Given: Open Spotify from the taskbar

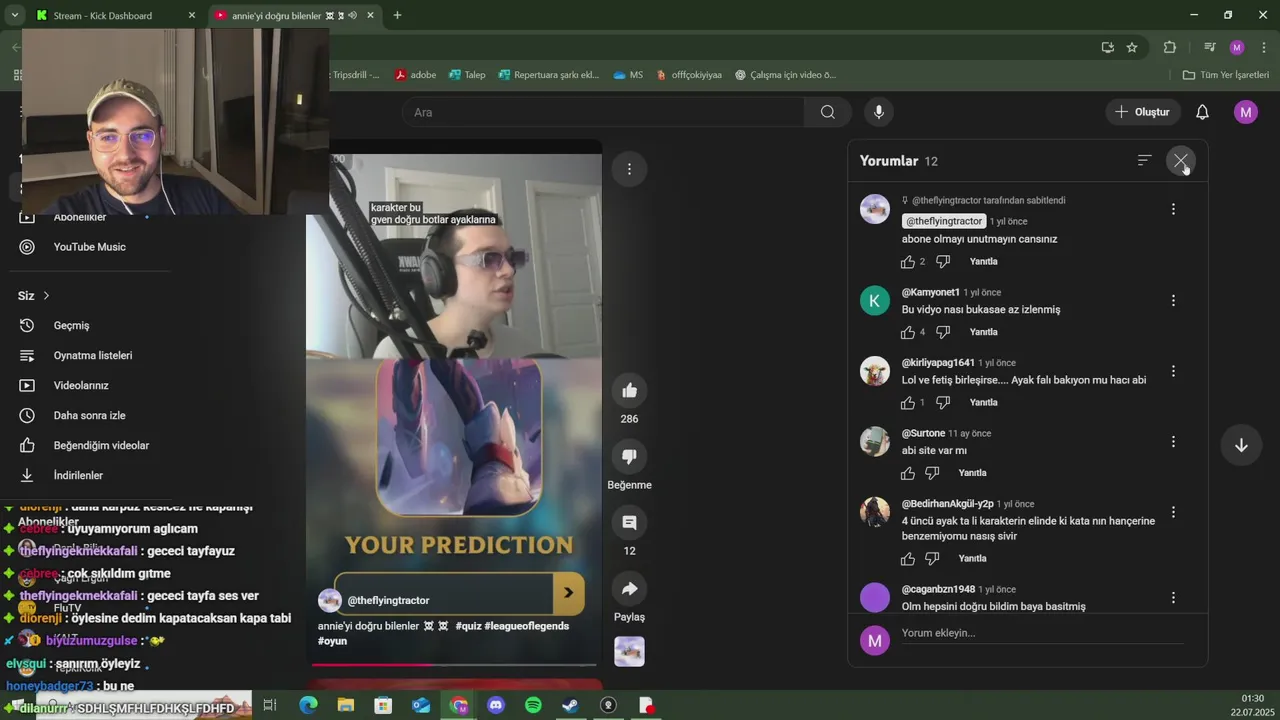Looking at the screenshot, I should pos(533,705).
